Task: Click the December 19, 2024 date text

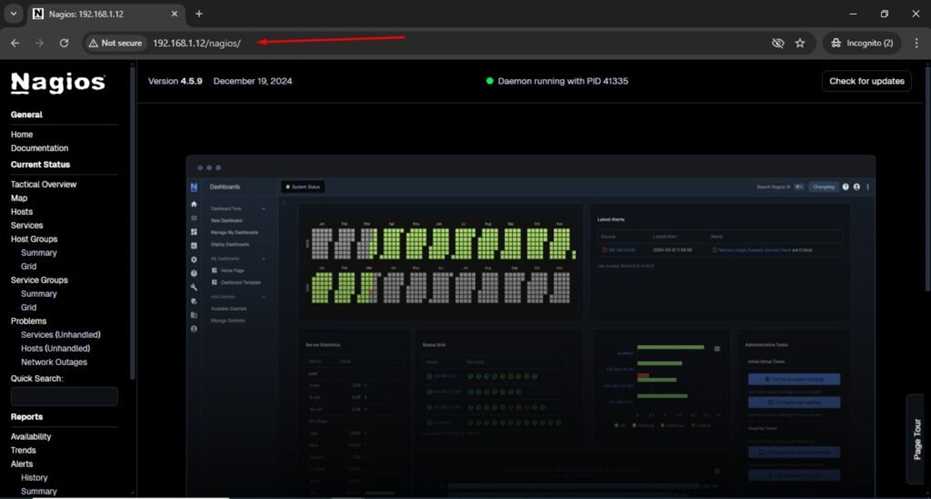Action: pos(253,81)
